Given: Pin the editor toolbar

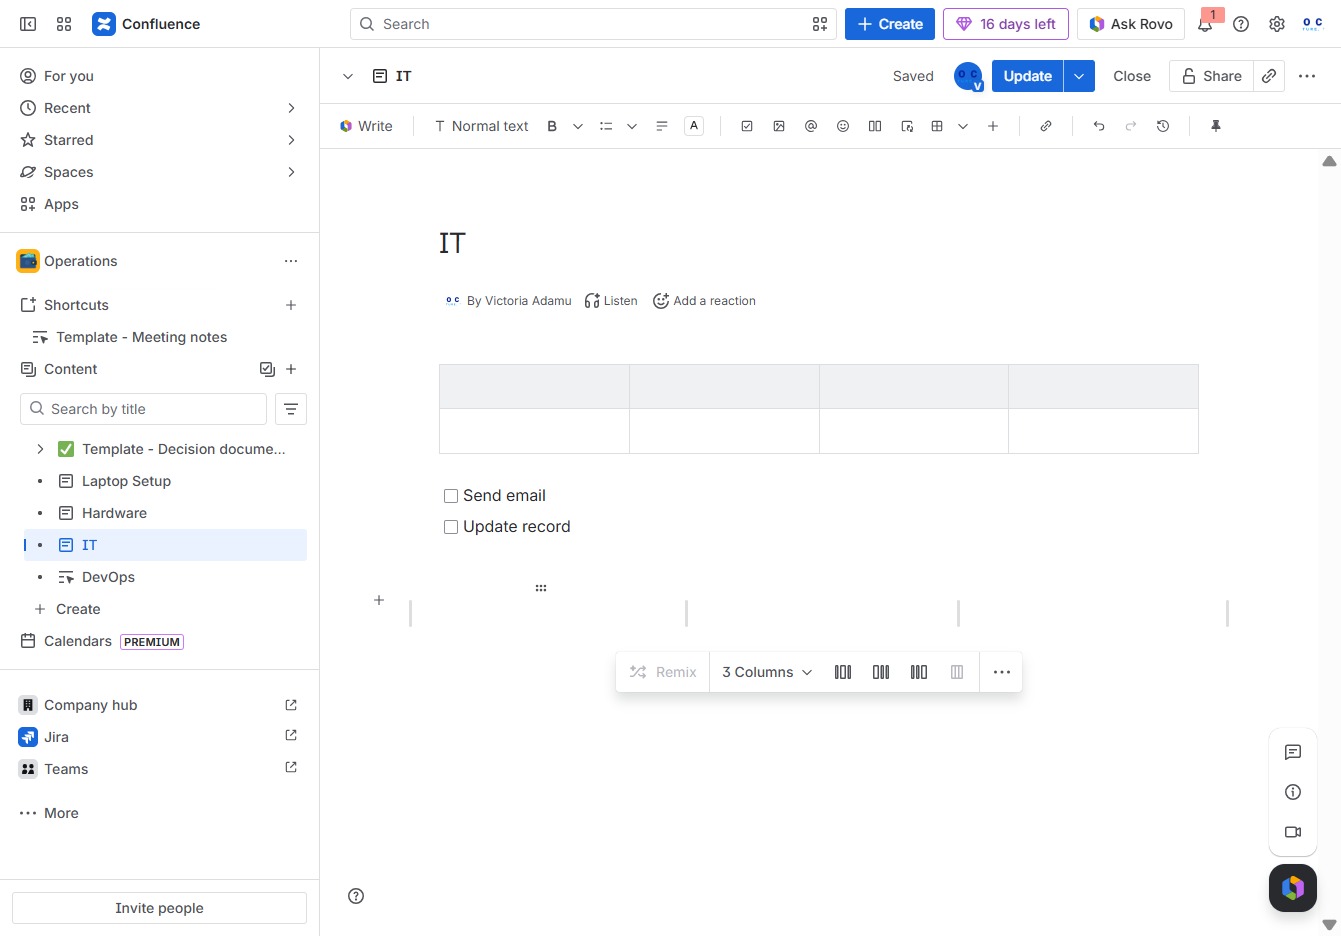Looking at the screenshot, I should tap(1216, 126).
